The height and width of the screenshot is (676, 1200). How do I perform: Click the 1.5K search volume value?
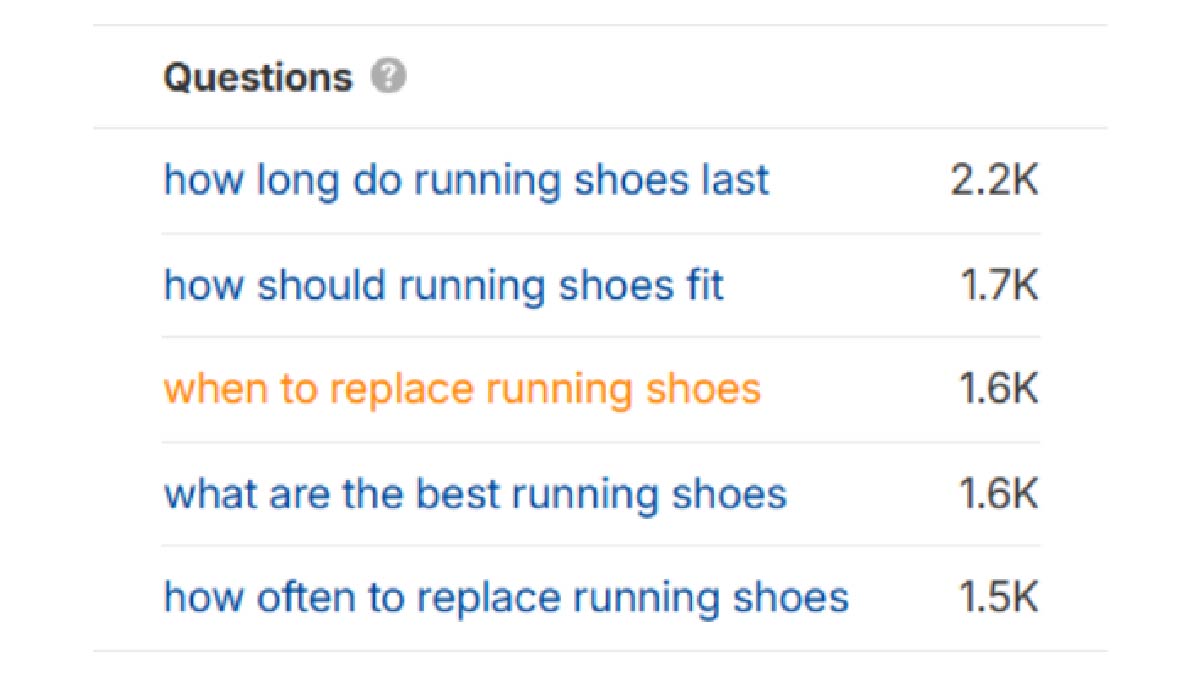coord(999,598)
